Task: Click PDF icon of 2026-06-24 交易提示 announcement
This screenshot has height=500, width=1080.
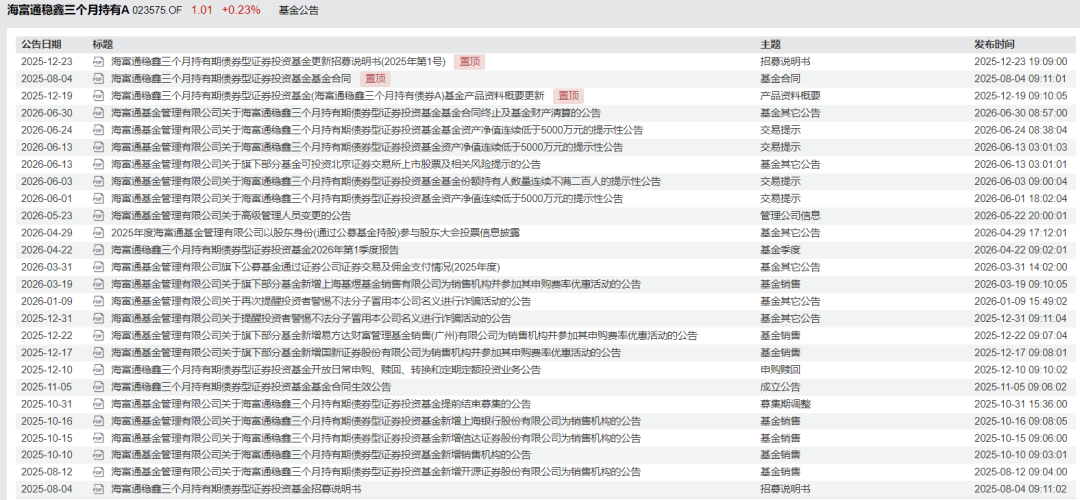Action: (98, 130)
